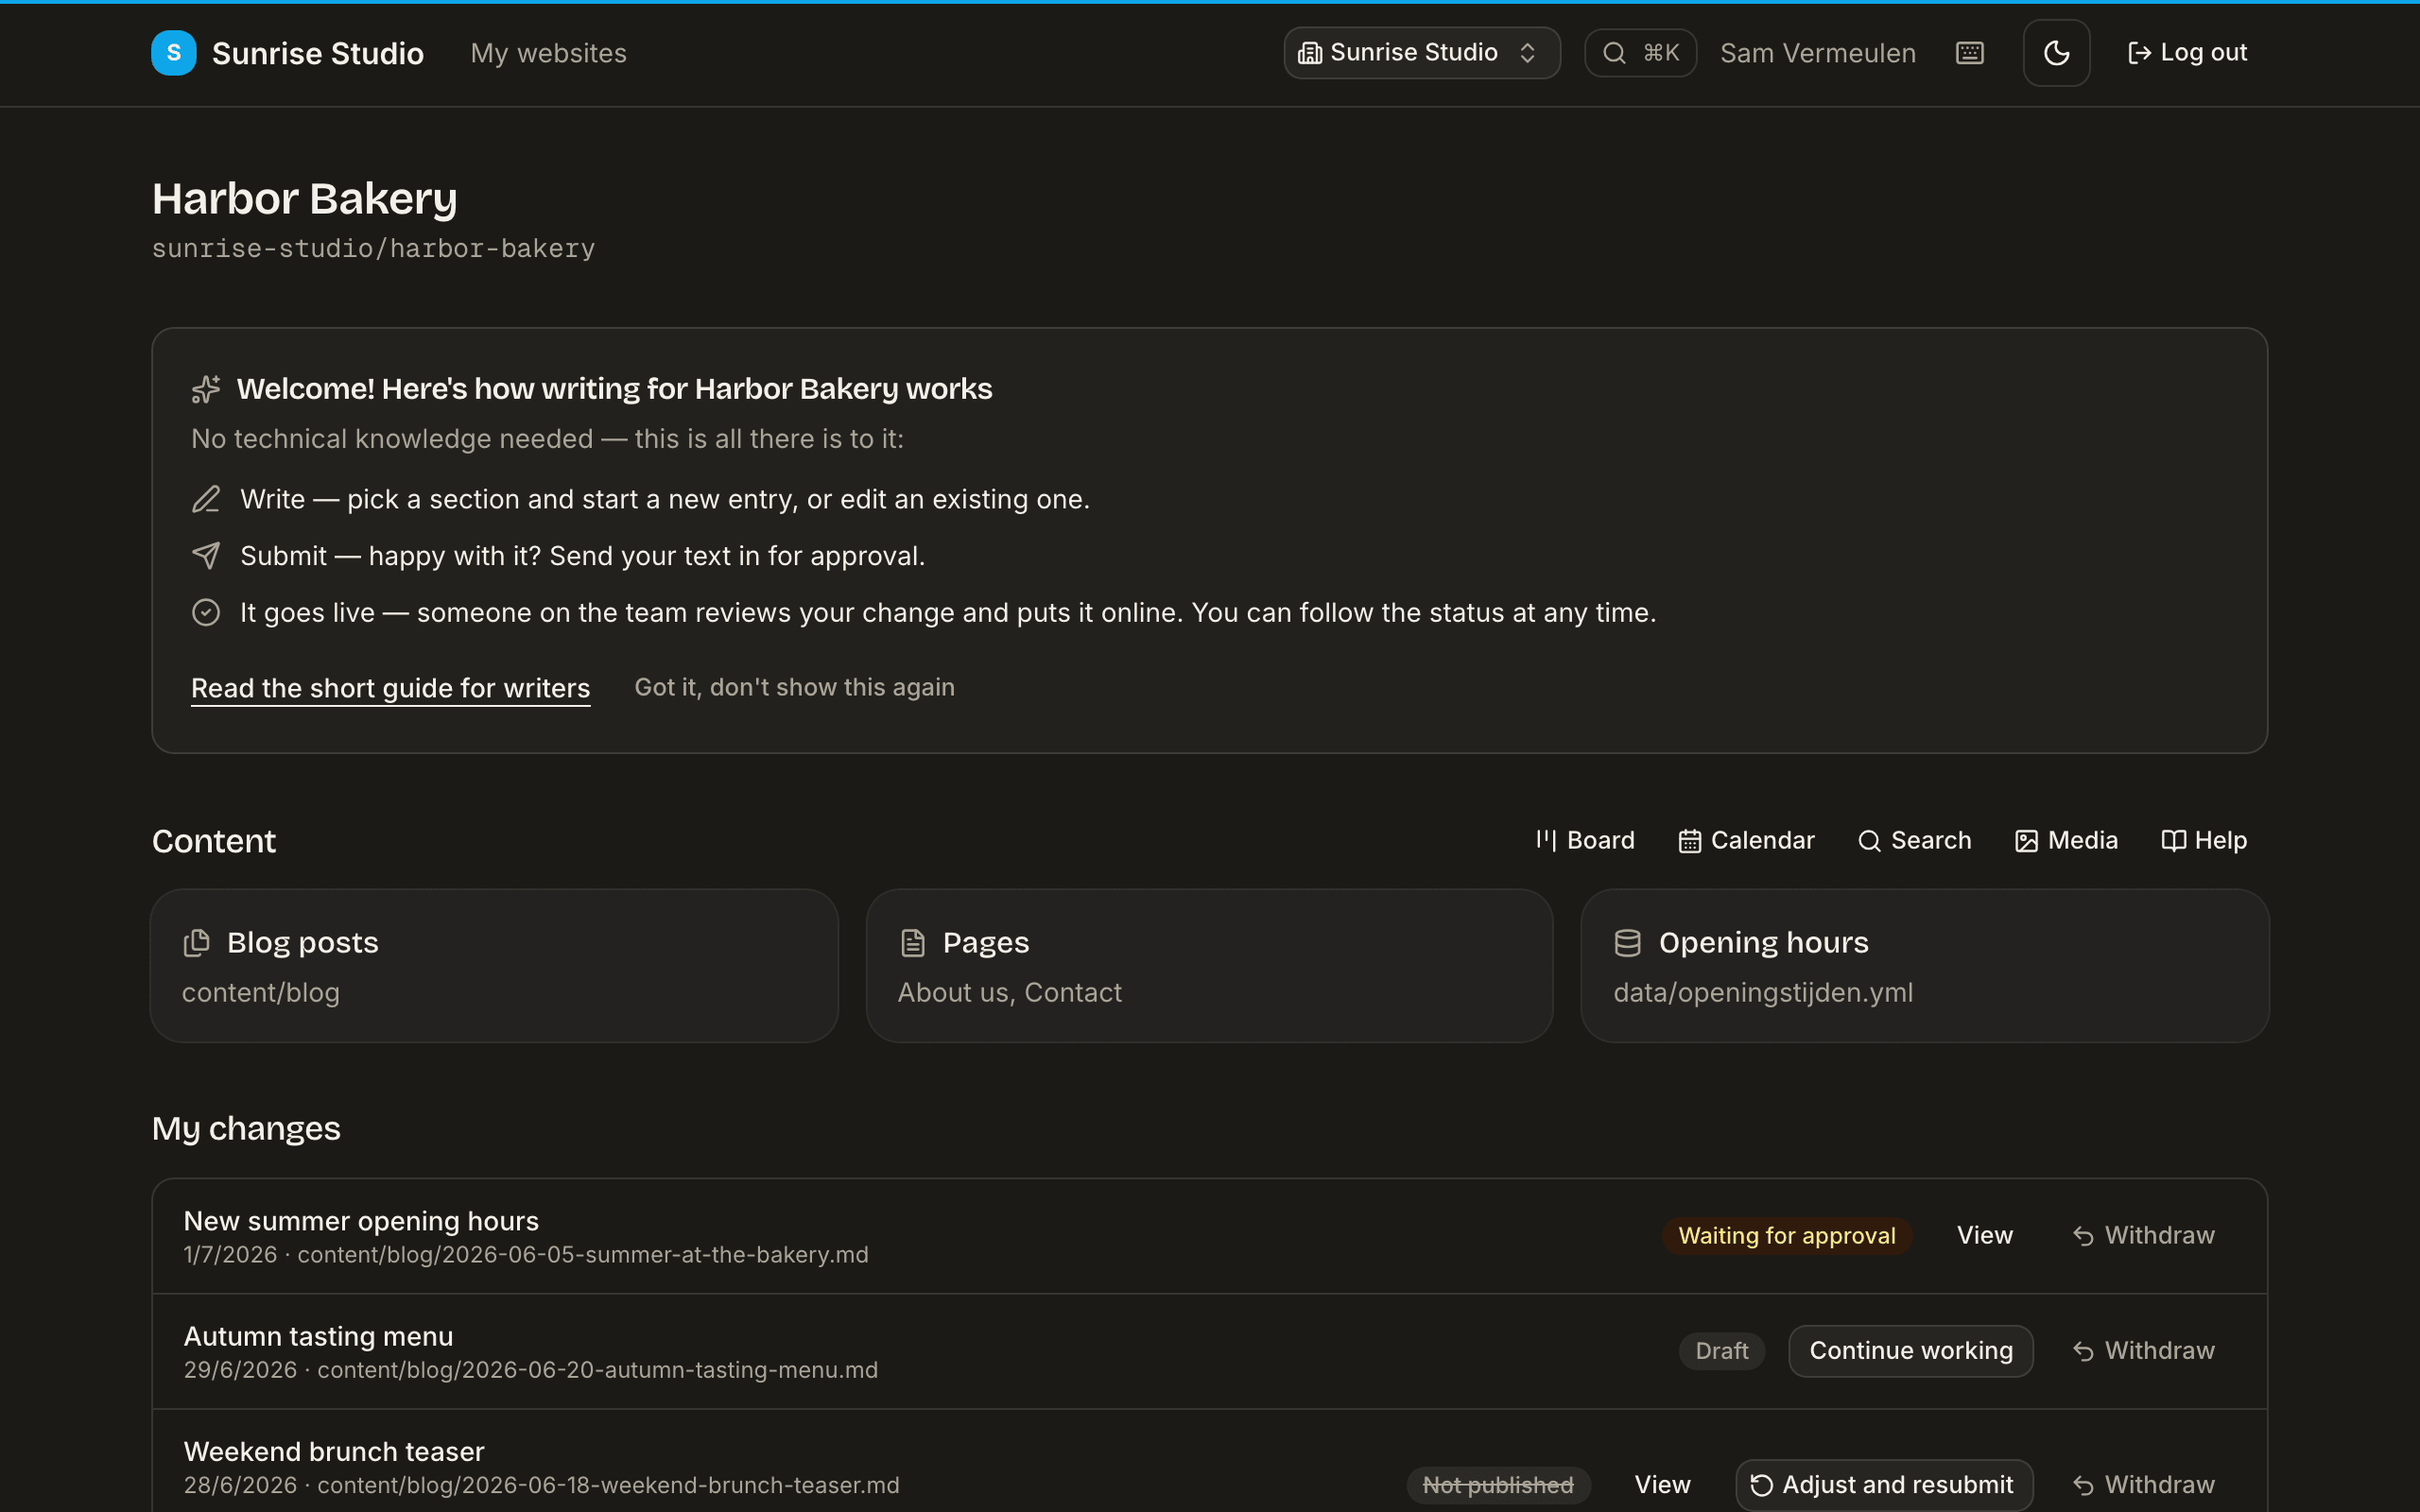Open the content Search
This screenshot has height=1512, width=2420.
pyautogui.click(x=1914, y=840)
